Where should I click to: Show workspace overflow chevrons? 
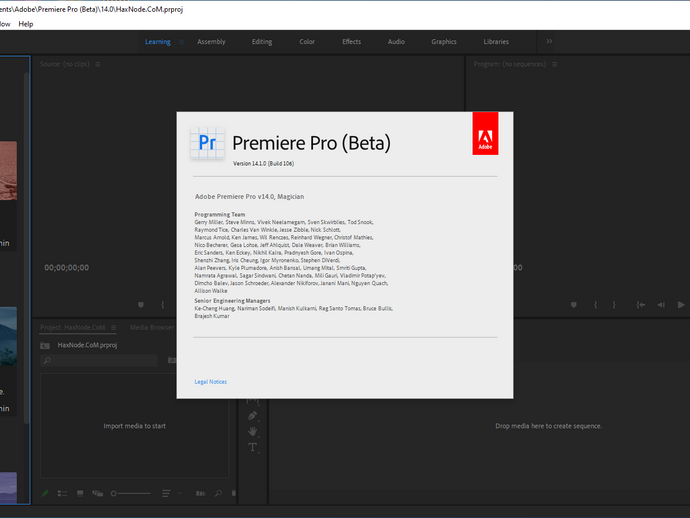coord(549,41)
